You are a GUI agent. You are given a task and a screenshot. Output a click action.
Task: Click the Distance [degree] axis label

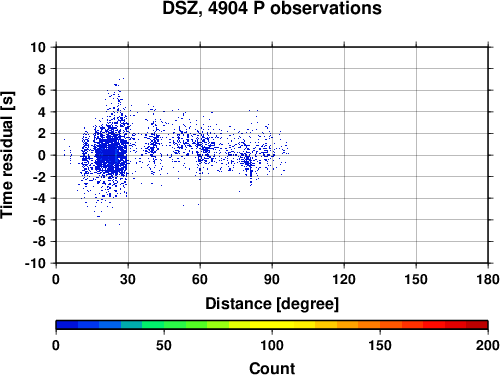[x=272, y=304]
